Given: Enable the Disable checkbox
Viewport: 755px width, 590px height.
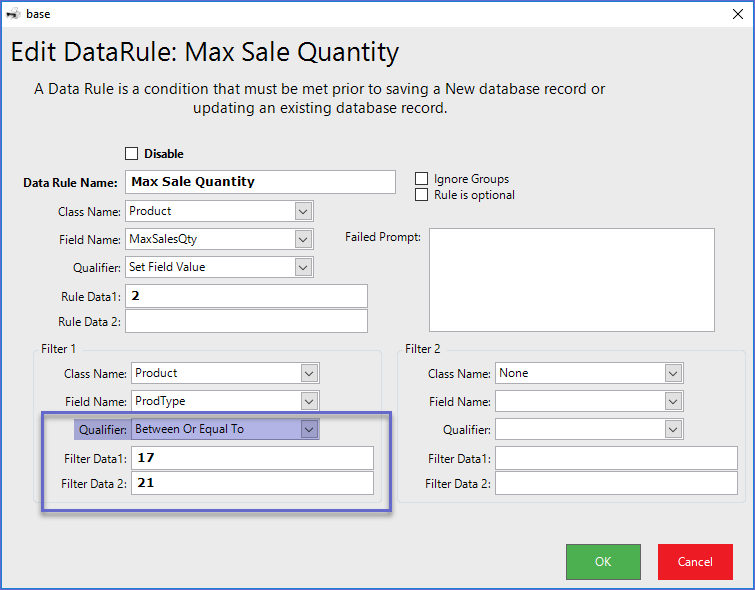Looking at the screenshot, I should point(131,154).
